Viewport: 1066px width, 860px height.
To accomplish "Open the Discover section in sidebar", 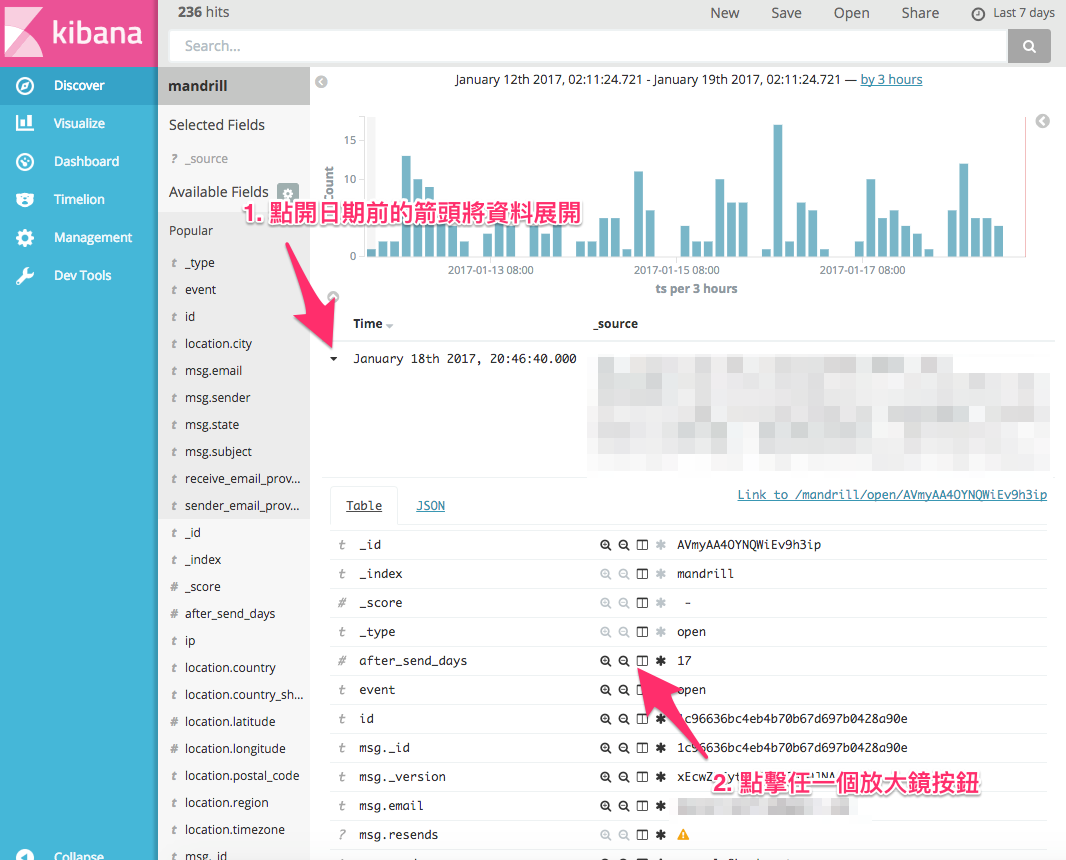I will [x=79, y=86].
